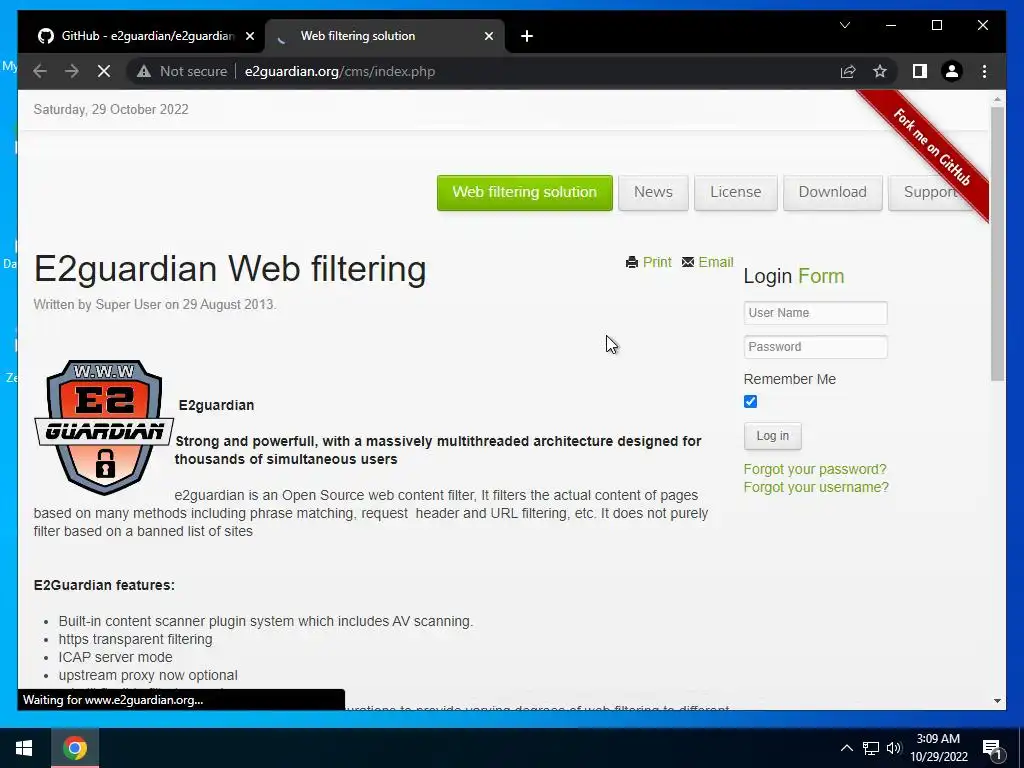1024x768 pixels.
Task: Click the Not secure warning icon
Action: pyautogui.click(x=144, y=71)
